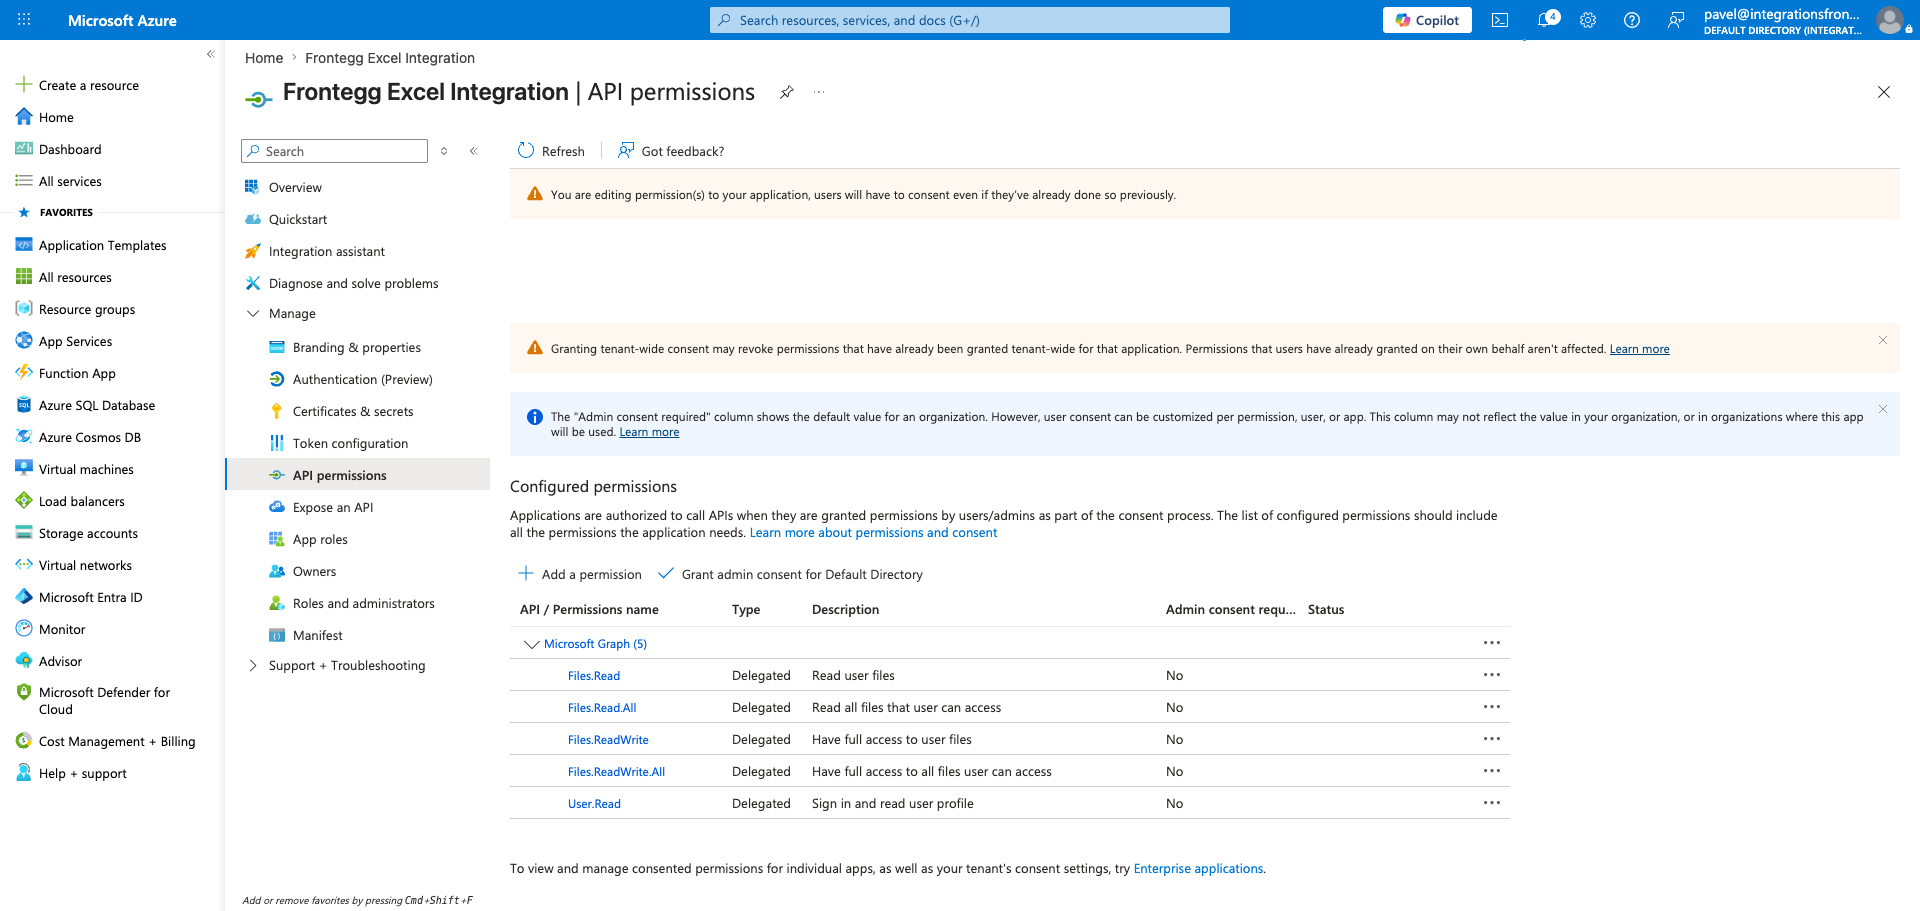The image size is (1920, 911).
Task: Click Refresh in the toolbar
Action: pyautogui.click(x=551, y=151)
